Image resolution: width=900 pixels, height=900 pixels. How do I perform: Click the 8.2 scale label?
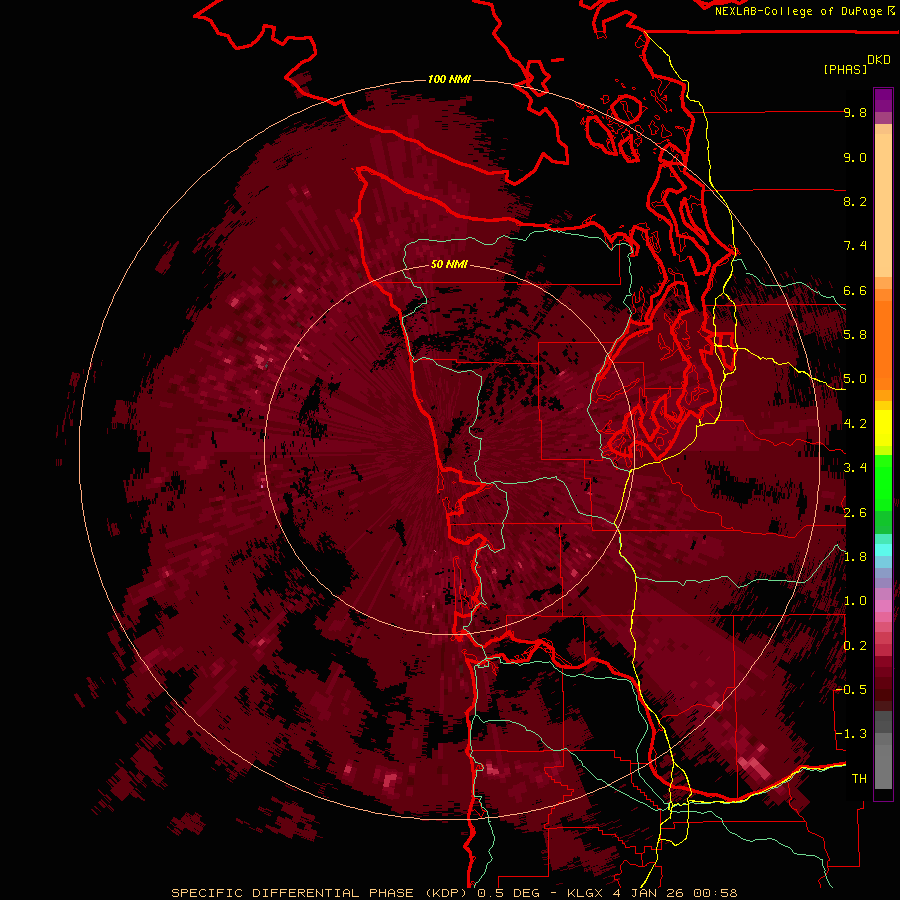pos(855,201)
